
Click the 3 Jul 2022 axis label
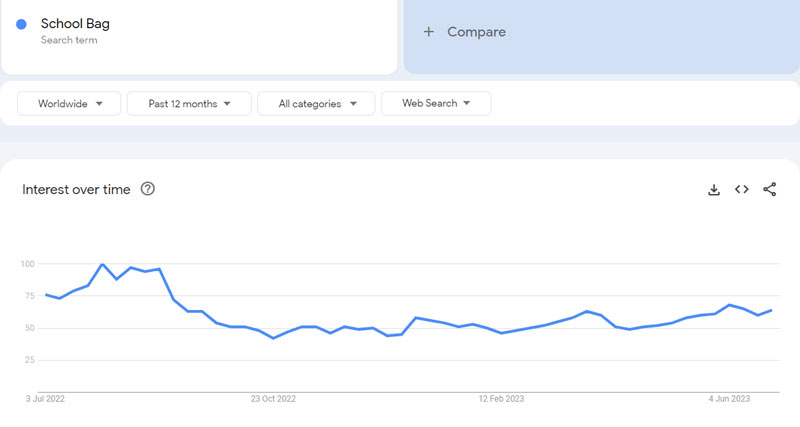tap(47, 399)
